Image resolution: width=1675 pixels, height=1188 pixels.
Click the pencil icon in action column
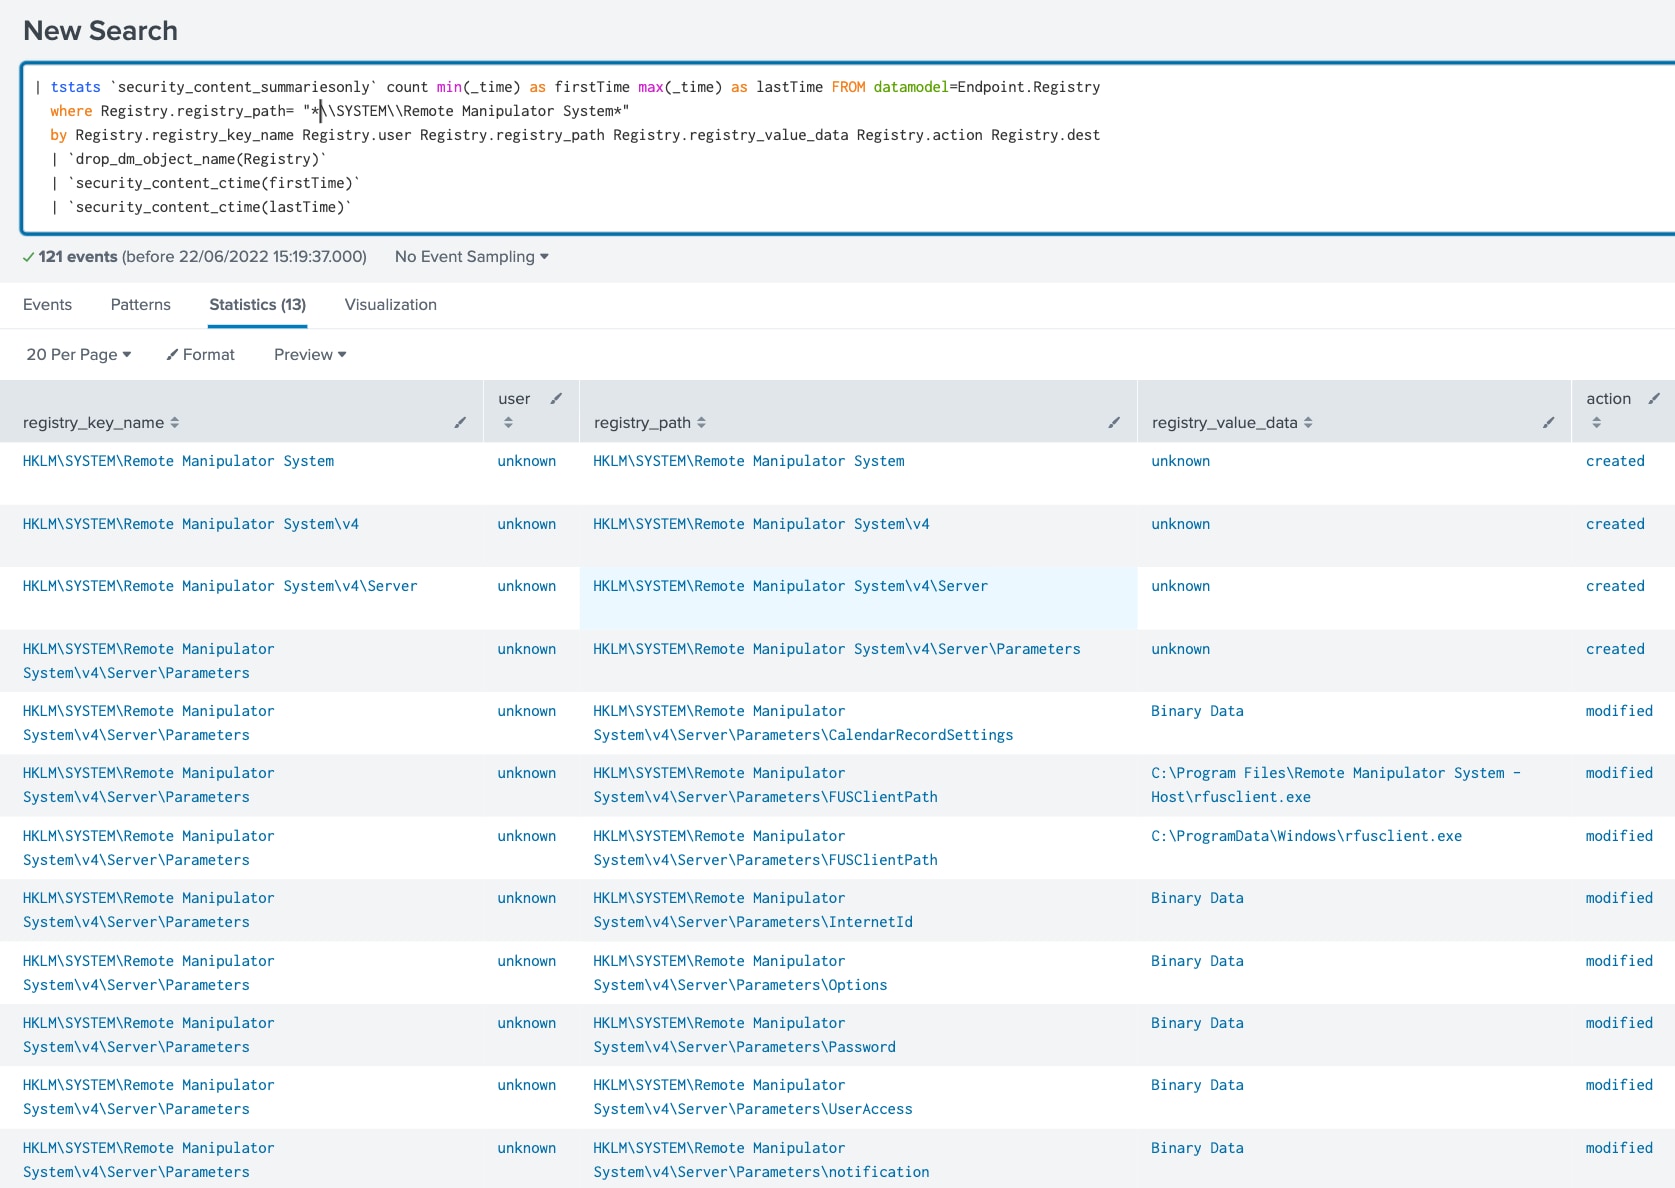[1654, 399]
